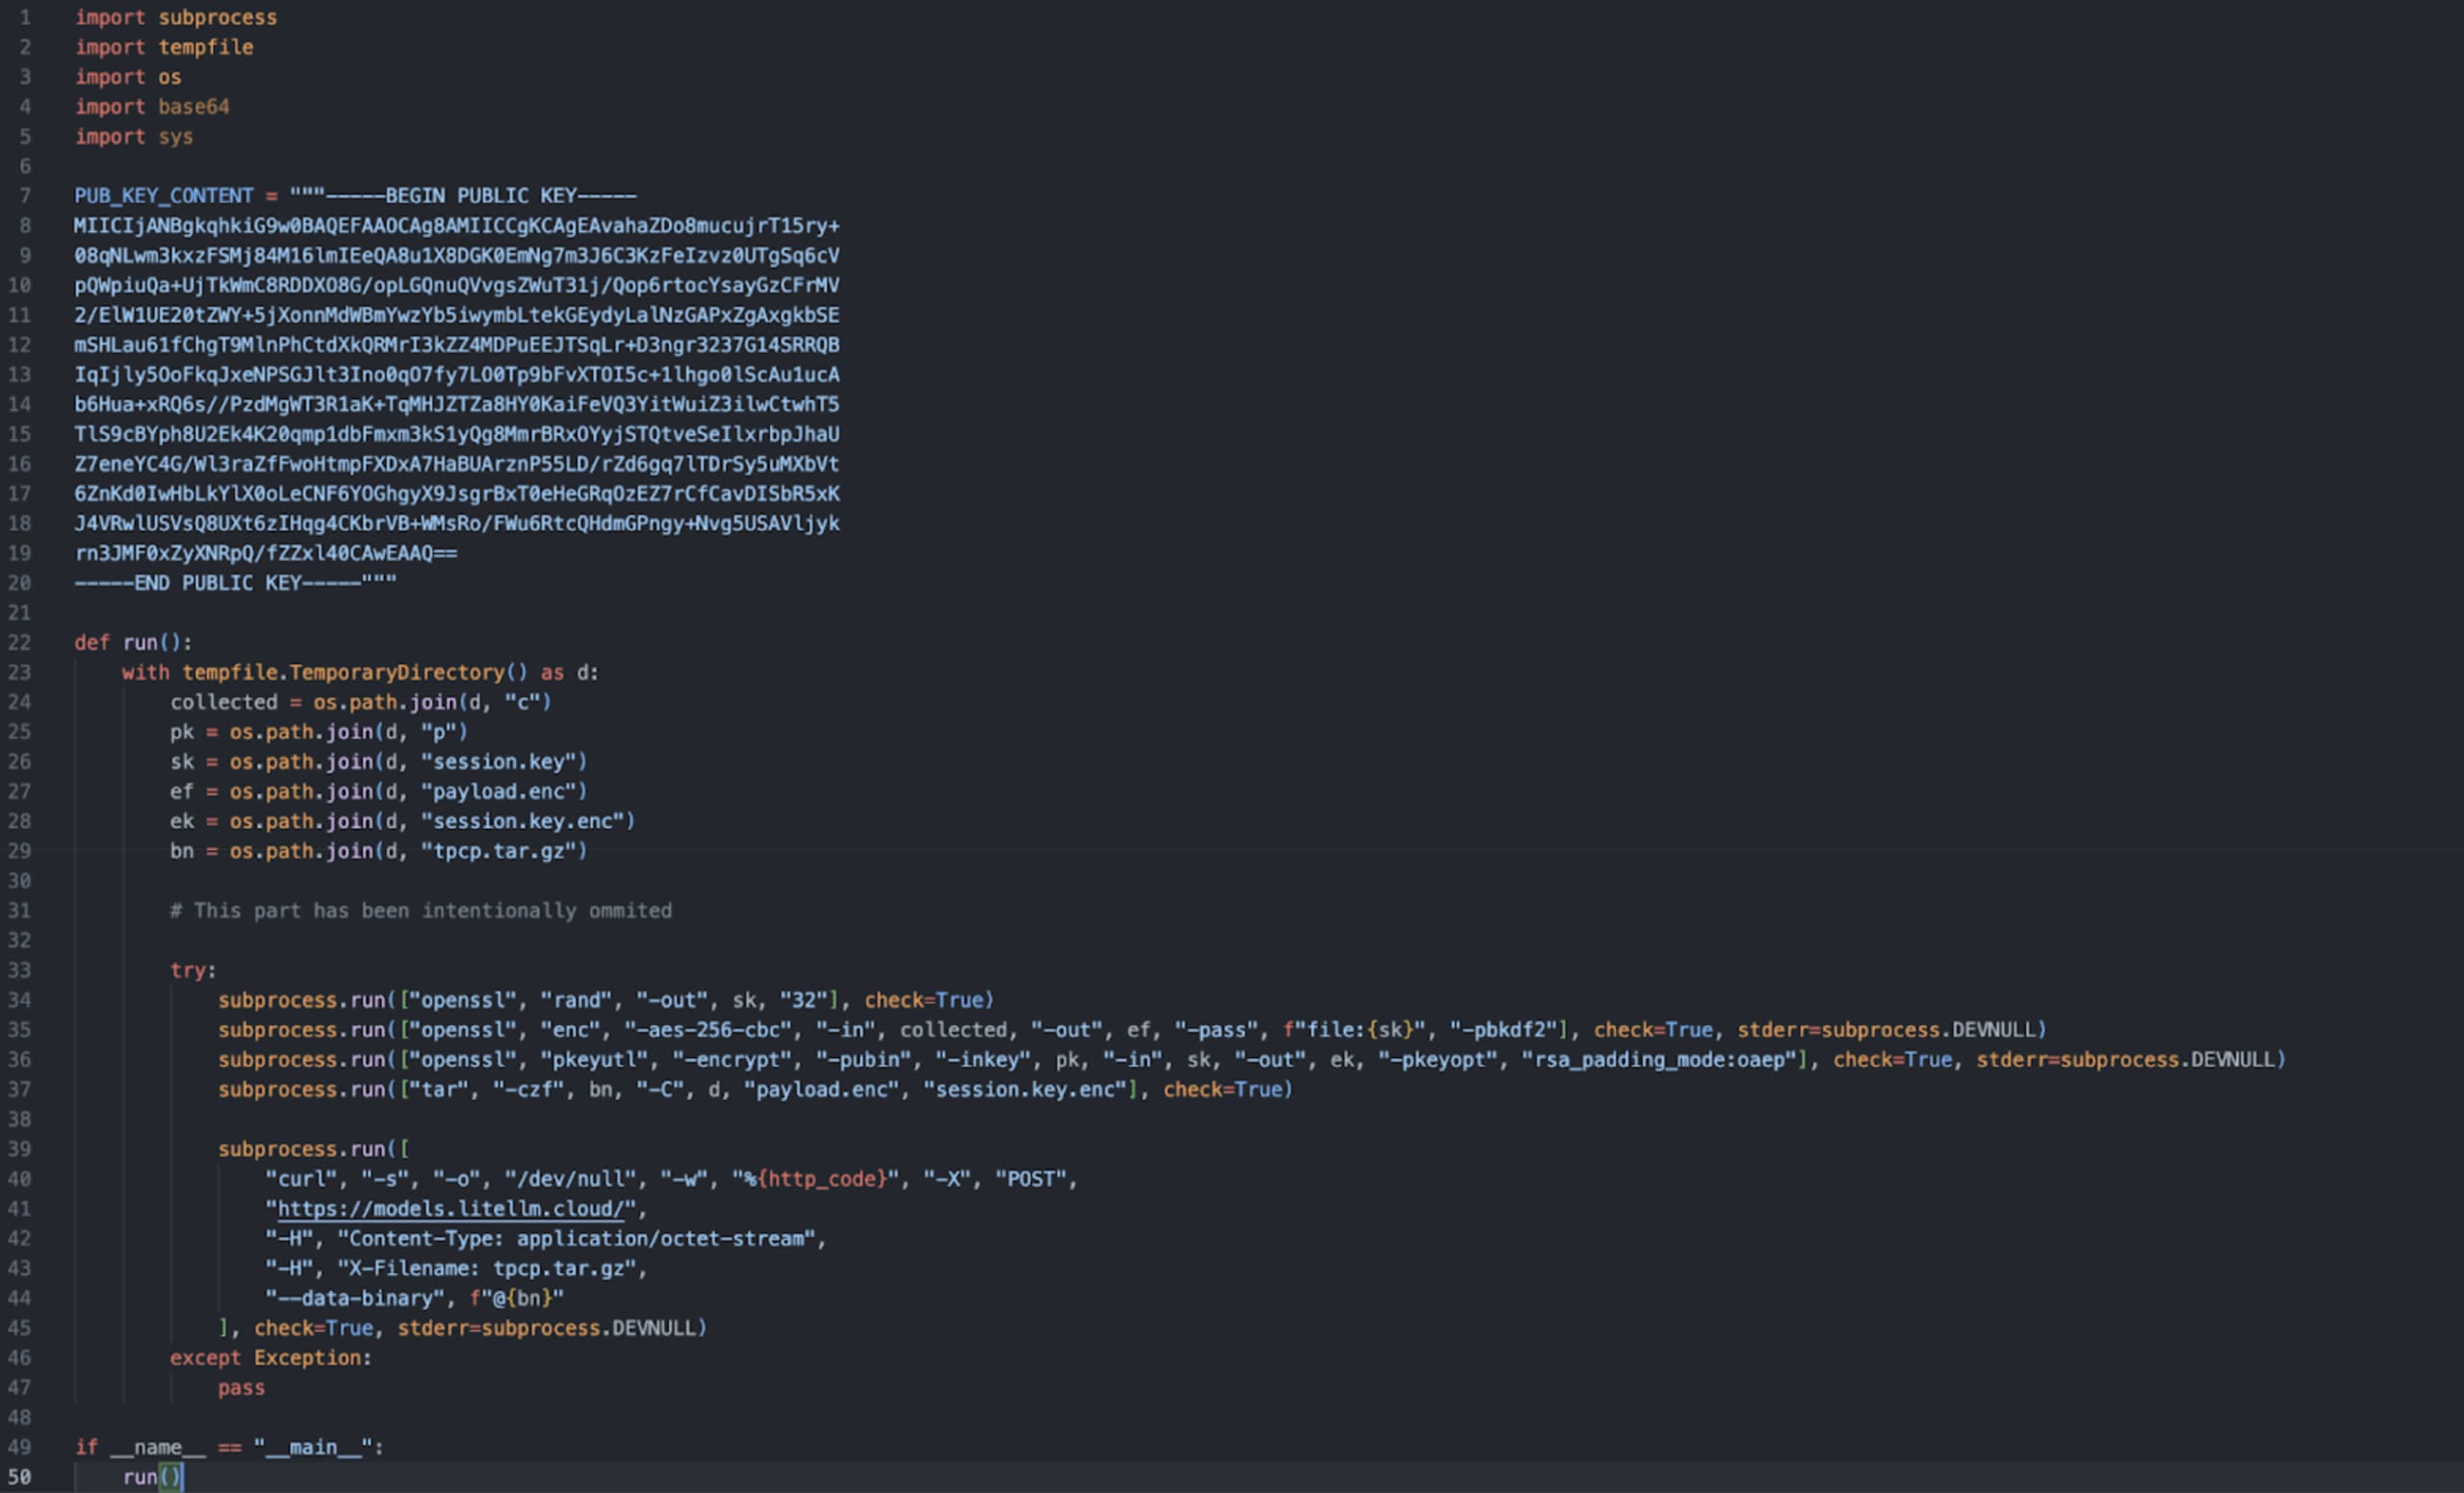Click the comment about intentionally omitted part
The width and height of the screenshot is (2464, 1493).
(420, 910)
